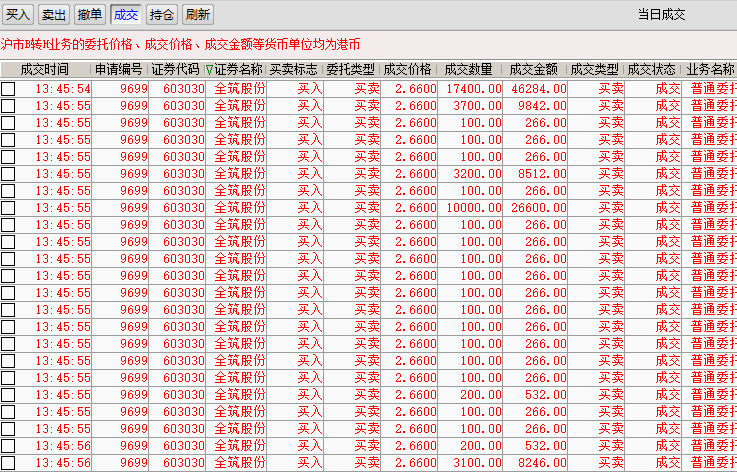737x472 pixels.
Task: Tick checkbox for the 3100.00 quantity row
Action: 8,463
